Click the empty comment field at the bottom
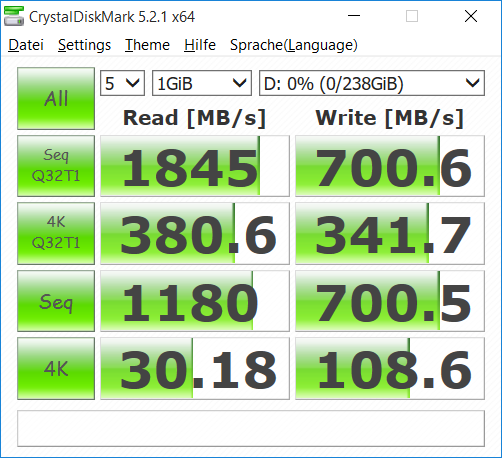503x459 pixels. click(251, 429)
